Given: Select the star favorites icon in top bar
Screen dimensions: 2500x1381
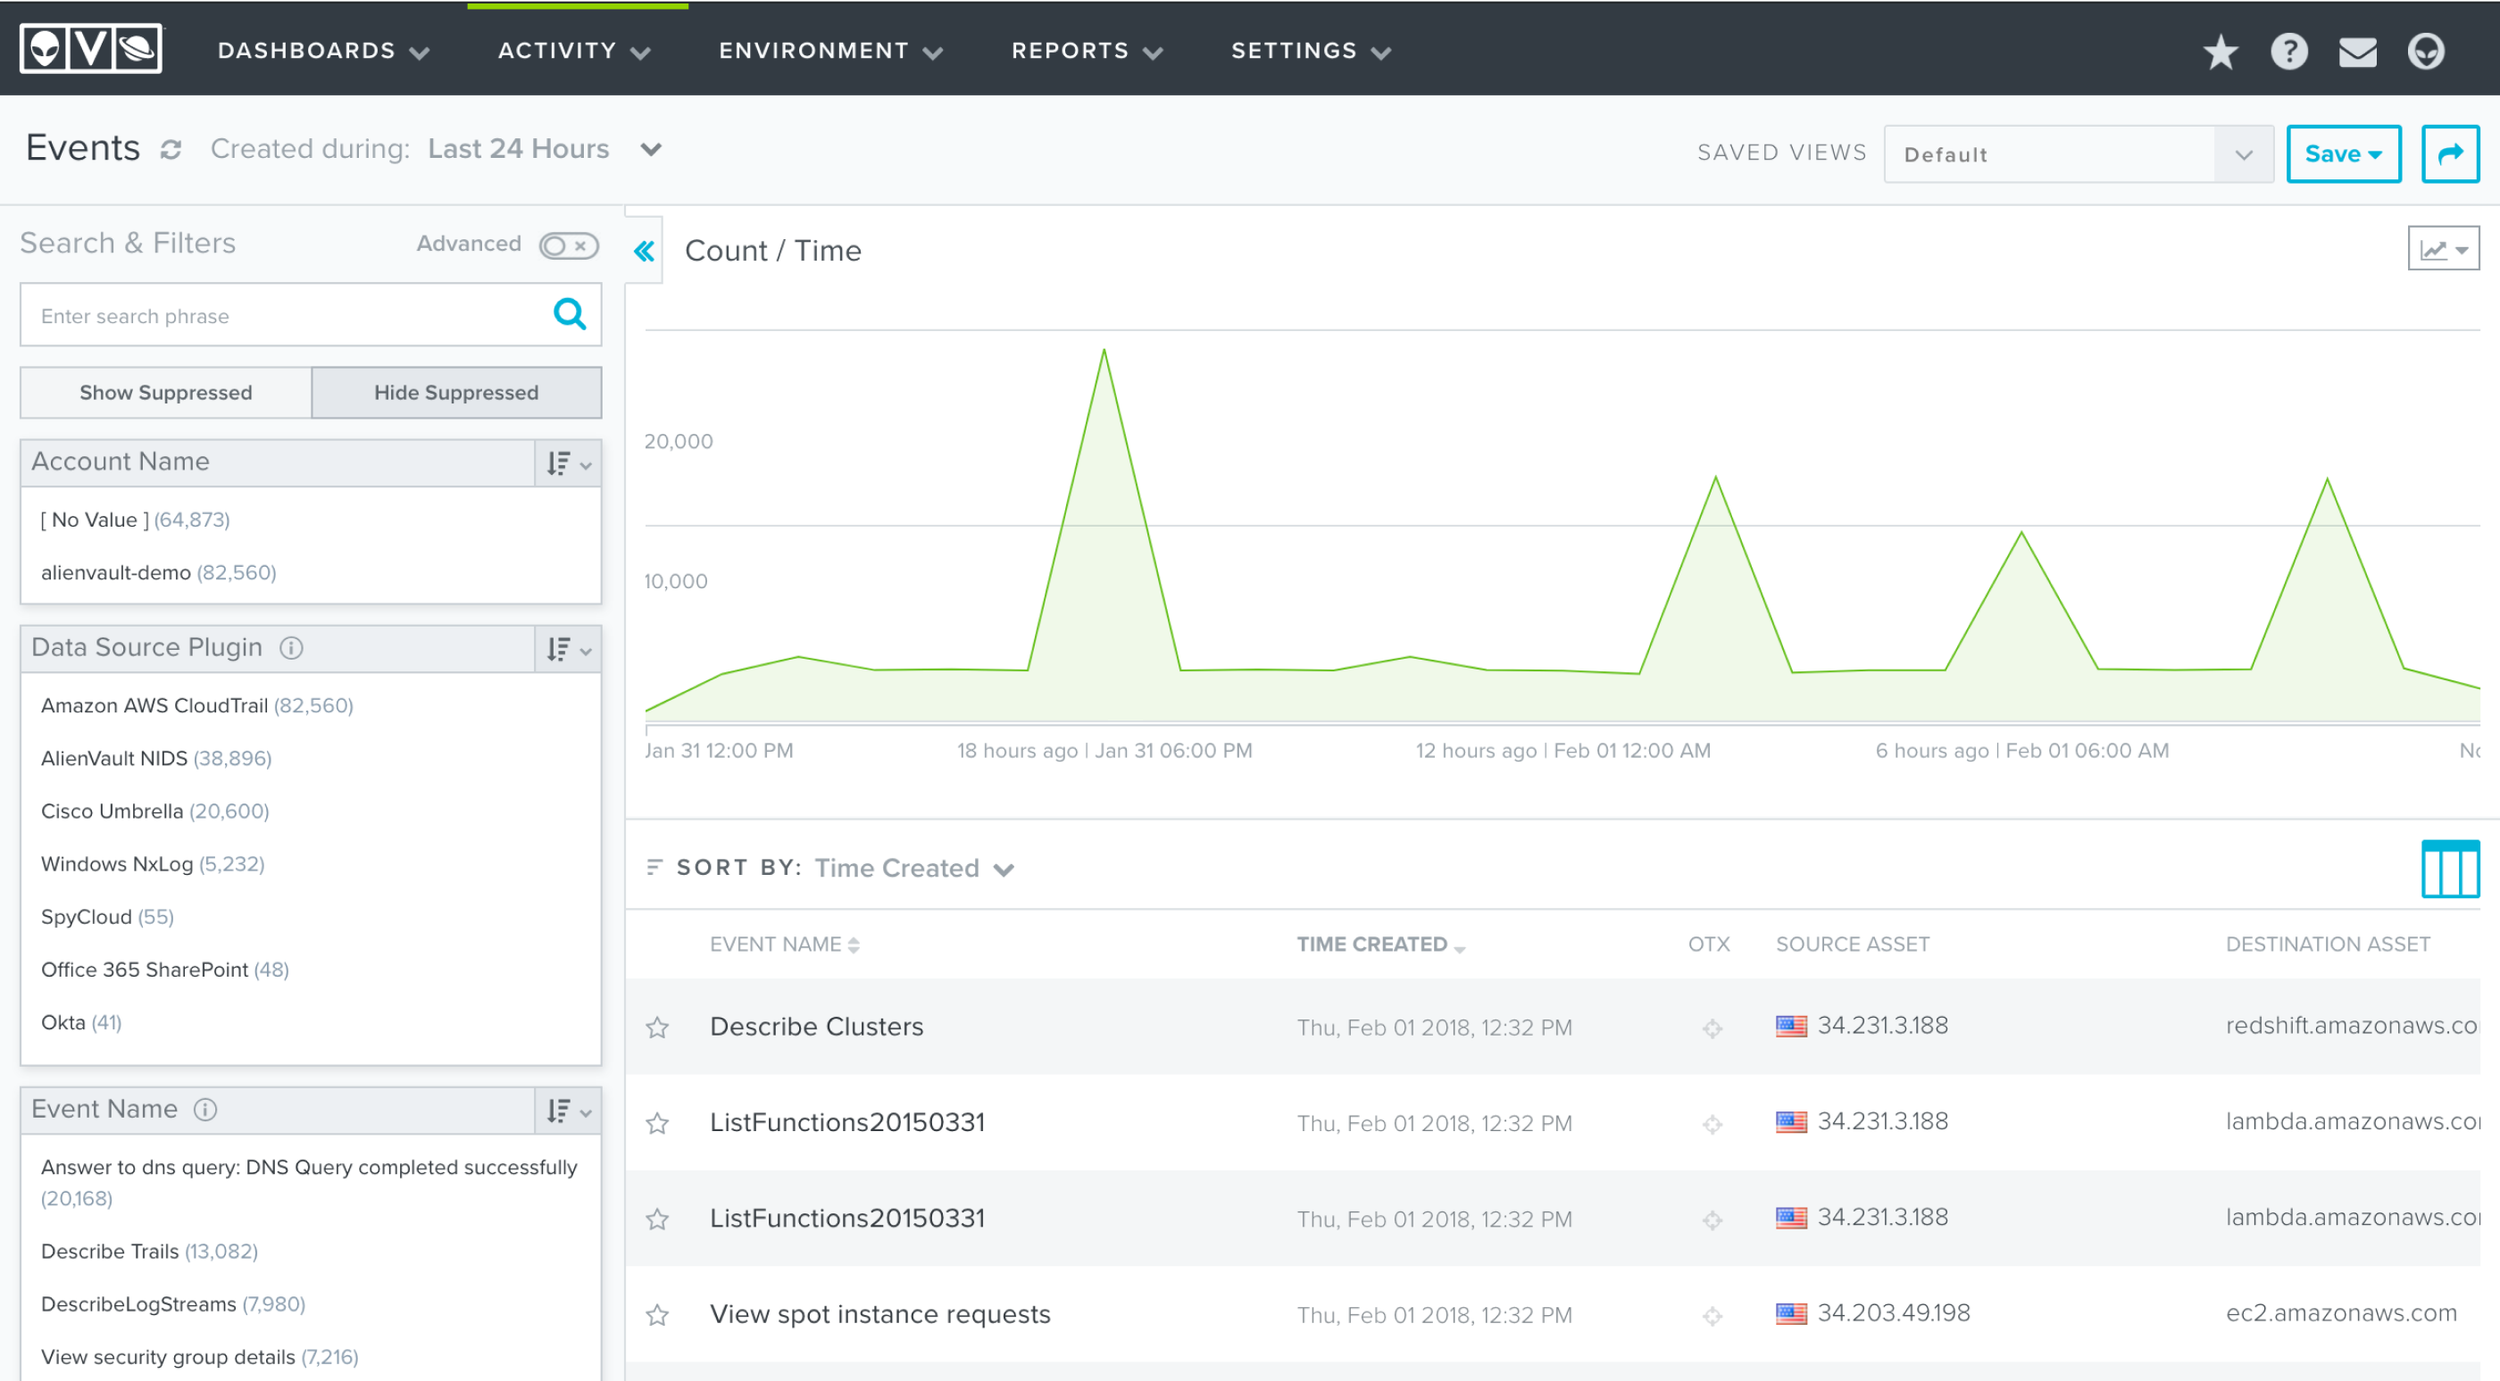Looking at the screenshot, I should click(2221, 51).
